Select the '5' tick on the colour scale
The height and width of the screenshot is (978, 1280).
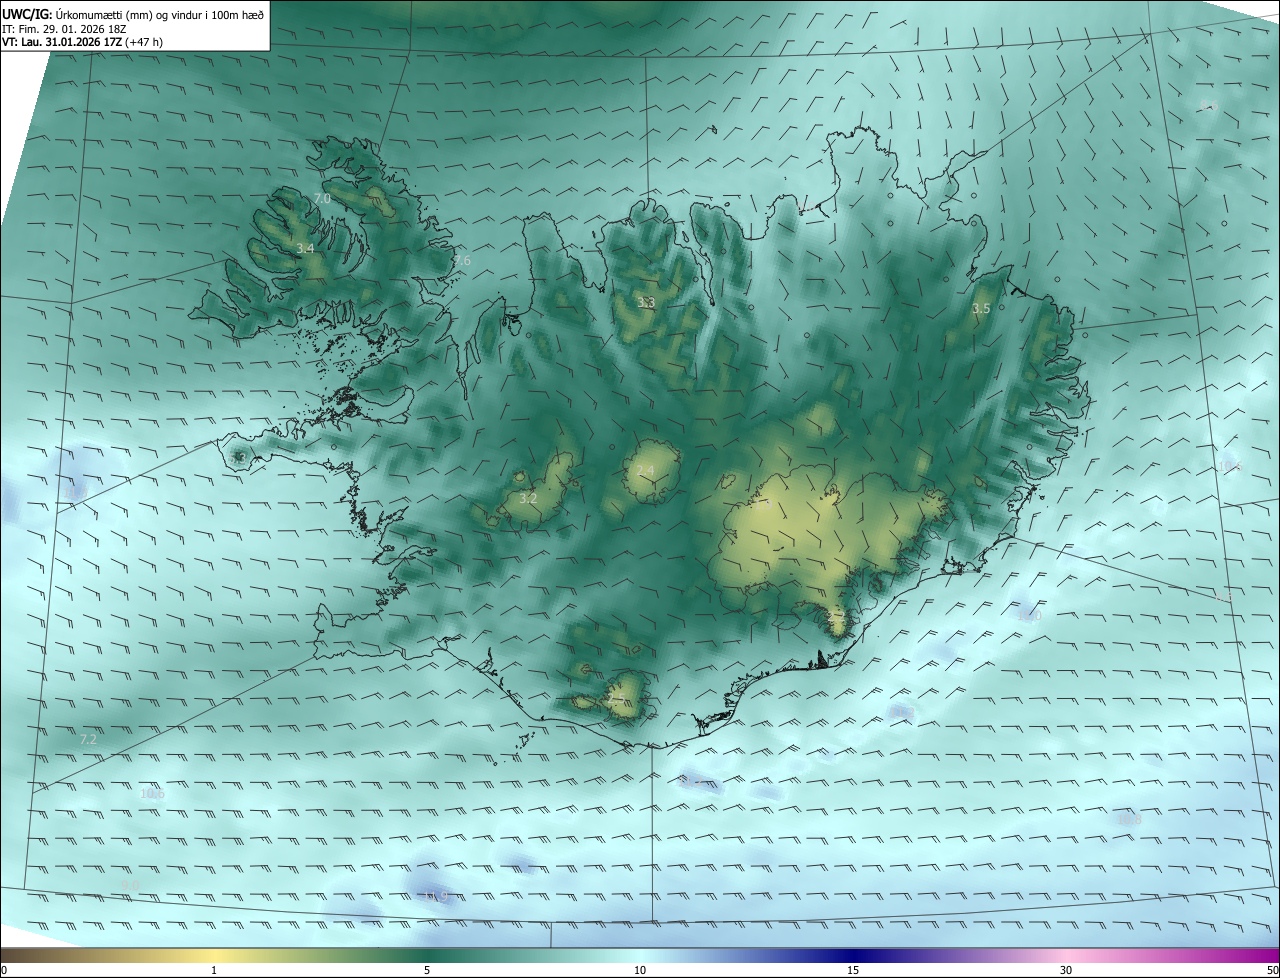click(427, 970)
